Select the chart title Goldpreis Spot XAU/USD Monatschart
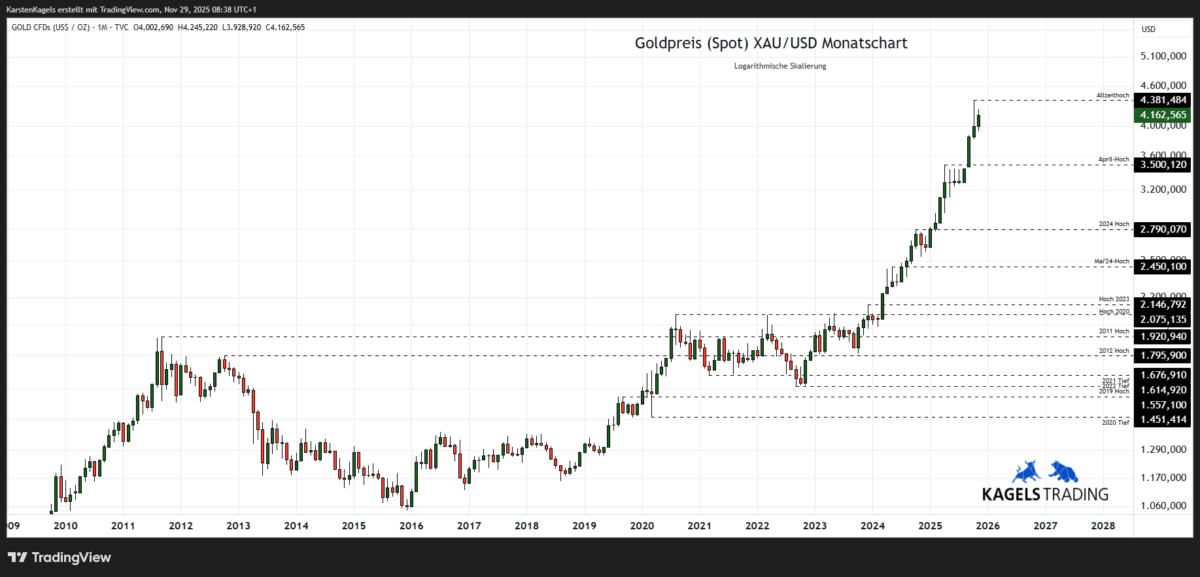Screen dimensions: 1200x577 pos(770,43)
